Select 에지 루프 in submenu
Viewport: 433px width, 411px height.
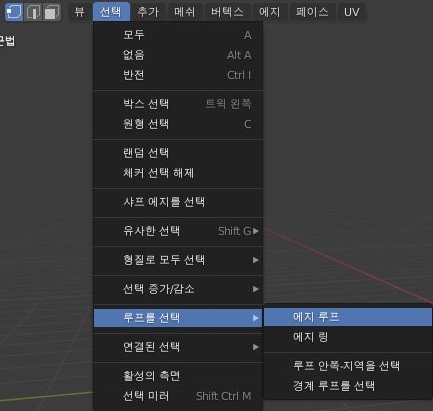point(348,317)
